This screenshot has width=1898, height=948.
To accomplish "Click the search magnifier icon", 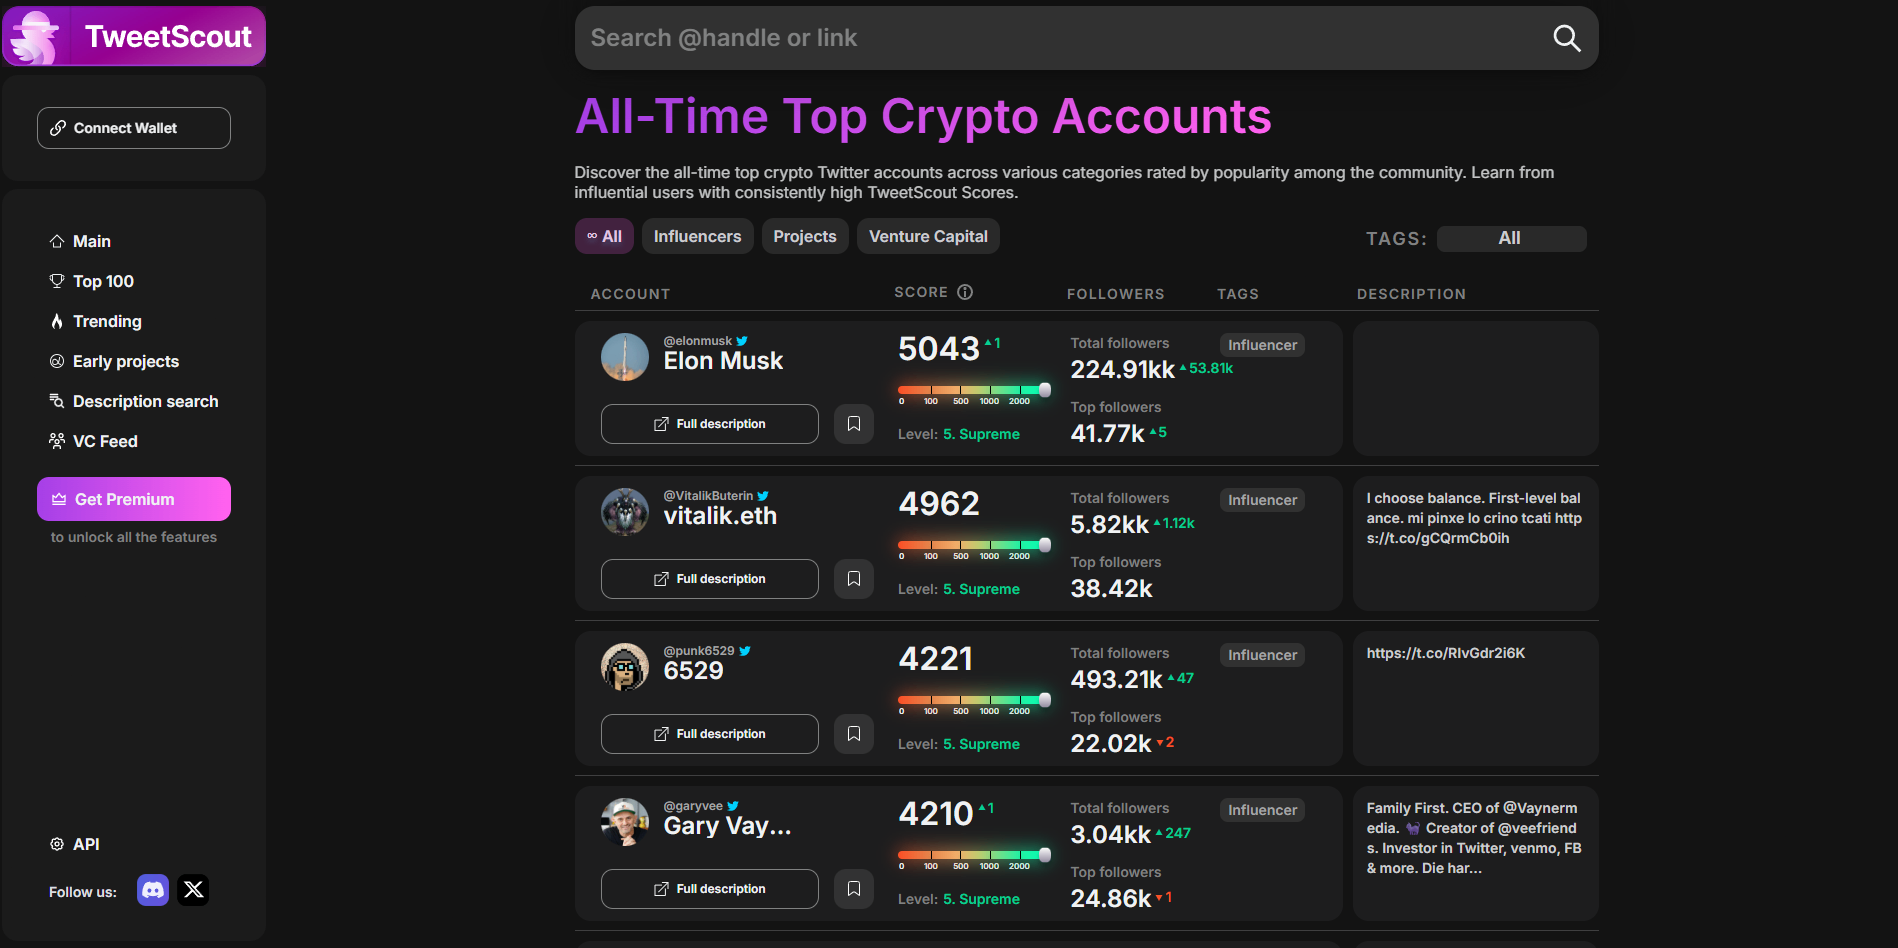I will [1566, 38].
